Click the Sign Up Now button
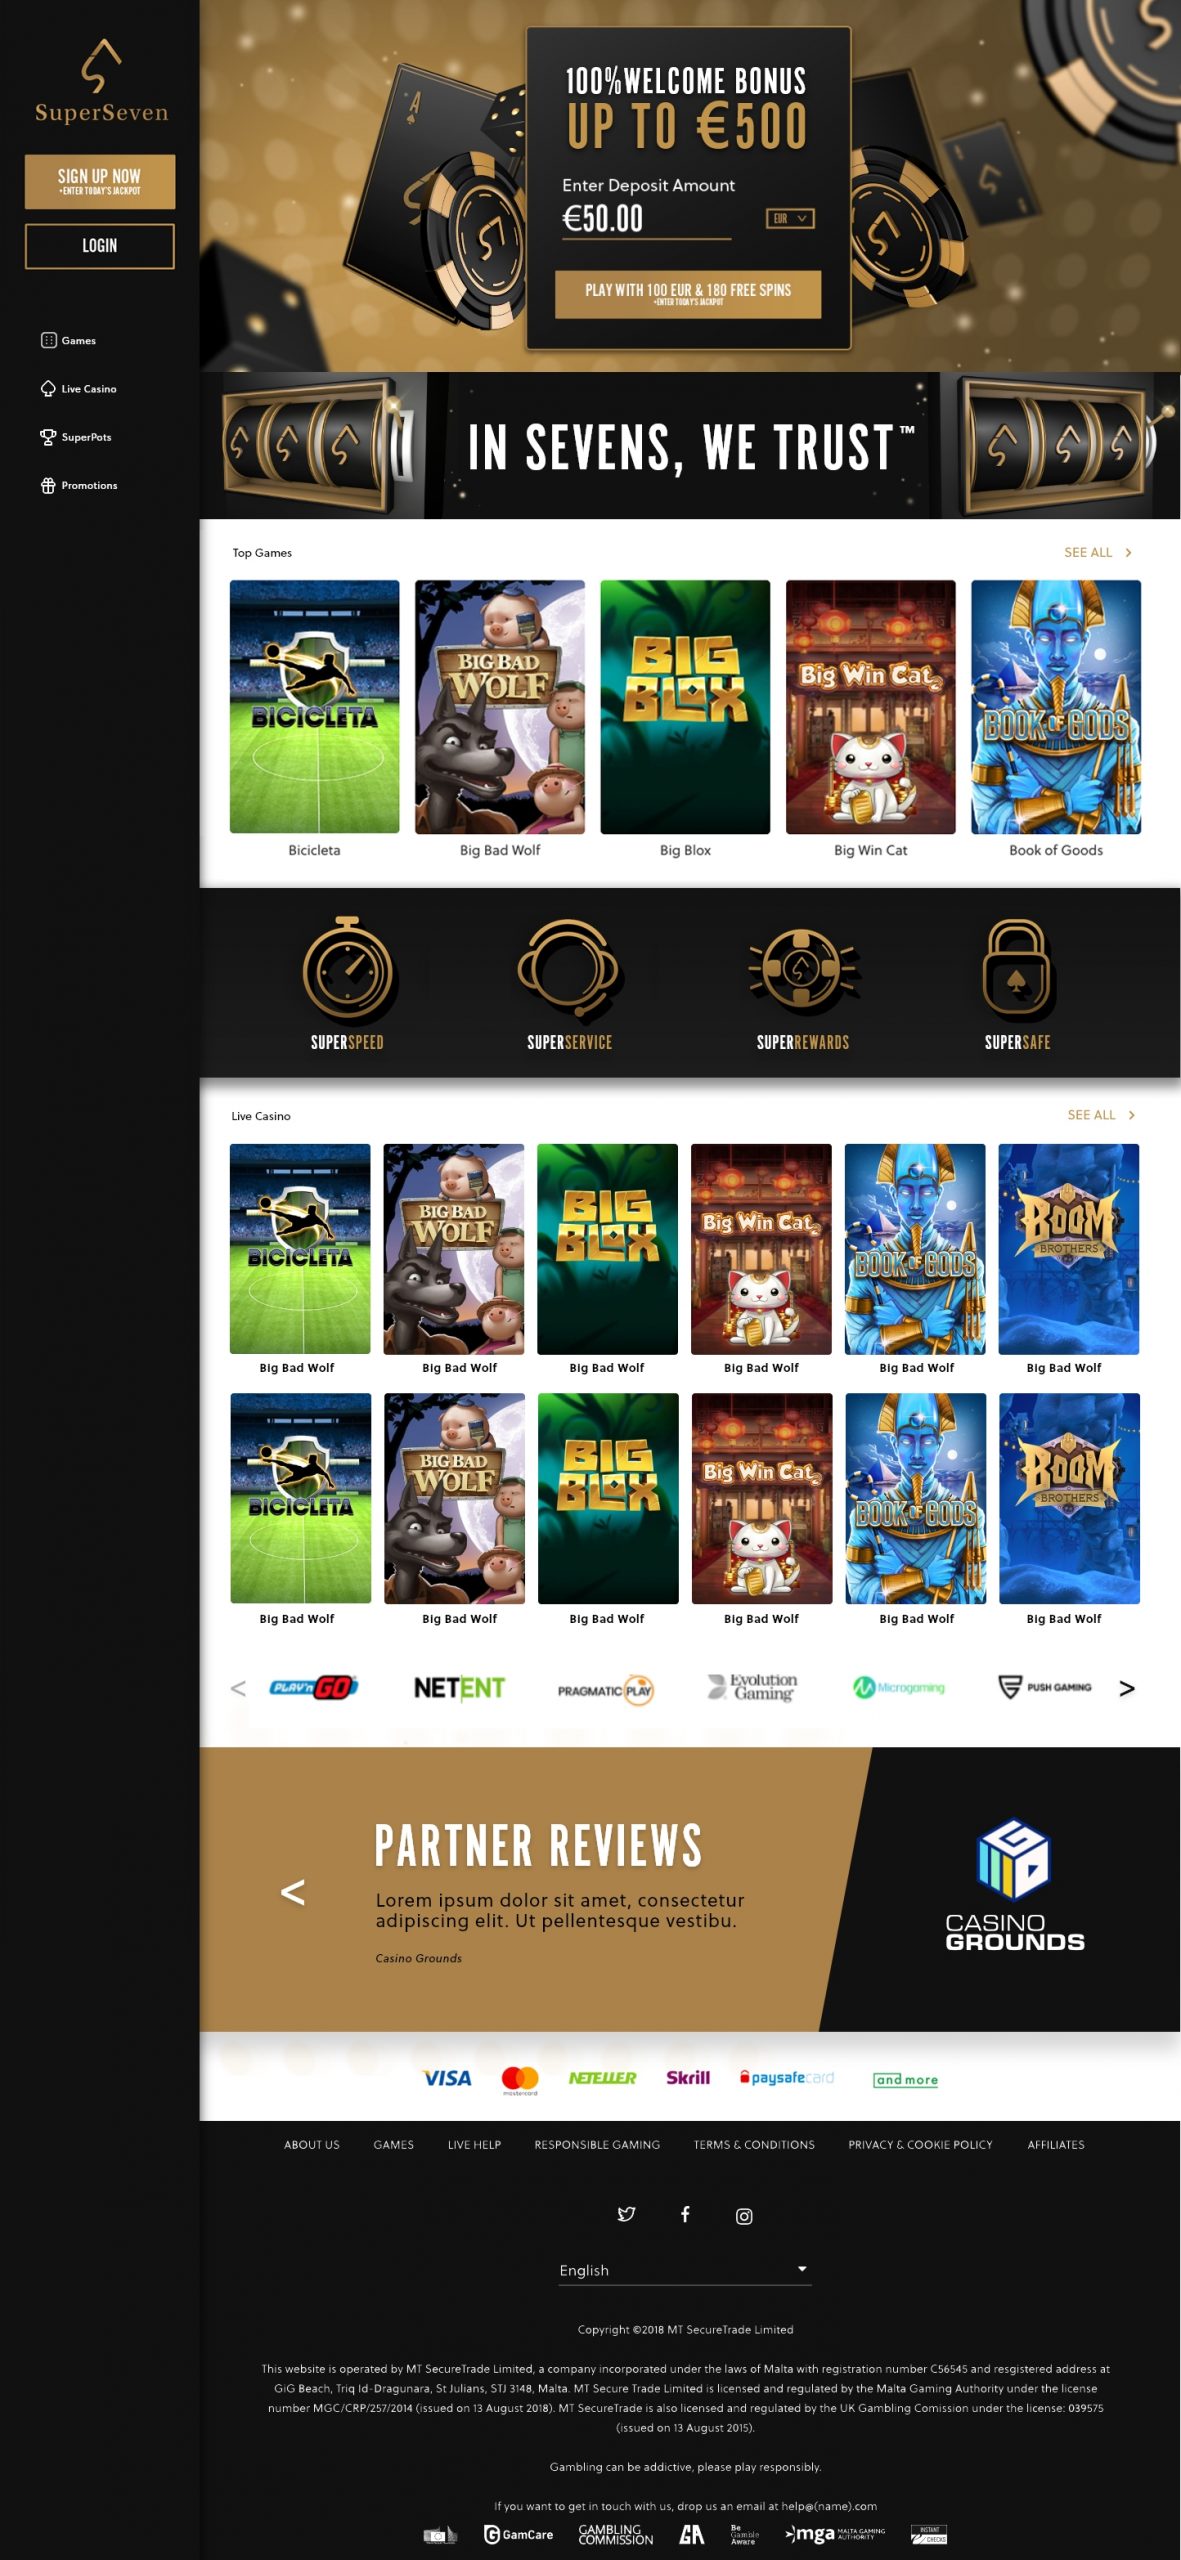Image resolution: width=1181 pixels, height=2560 pixels. click(100, 181)
